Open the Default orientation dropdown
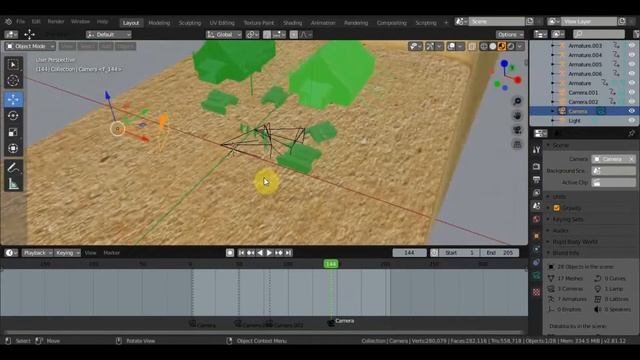The height and width of the screenshot is (360, 640). click(109, 35)
